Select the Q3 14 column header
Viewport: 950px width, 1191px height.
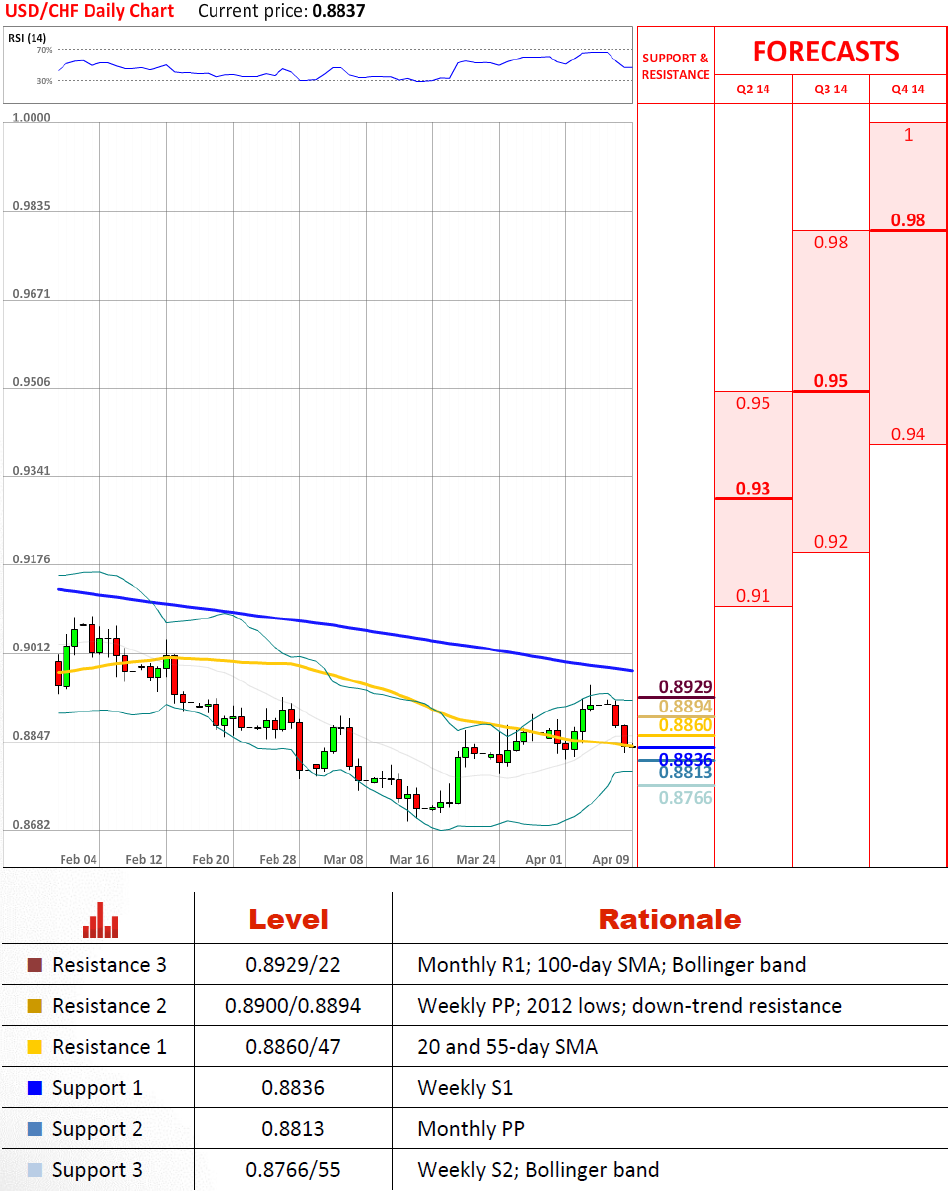(831, 89)
